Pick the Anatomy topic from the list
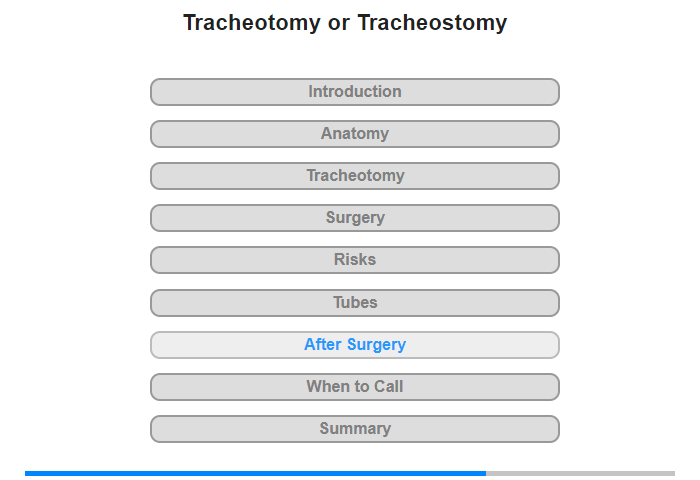This screenshot has height=480, width=700. pyautogui.click(x=354, y=134)
